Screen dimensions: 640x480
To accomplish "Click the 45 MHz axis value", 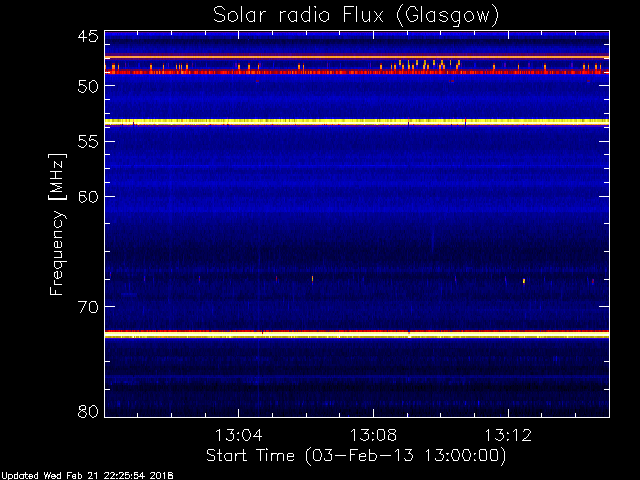I will pyautogui.click(x=88, y=37).
